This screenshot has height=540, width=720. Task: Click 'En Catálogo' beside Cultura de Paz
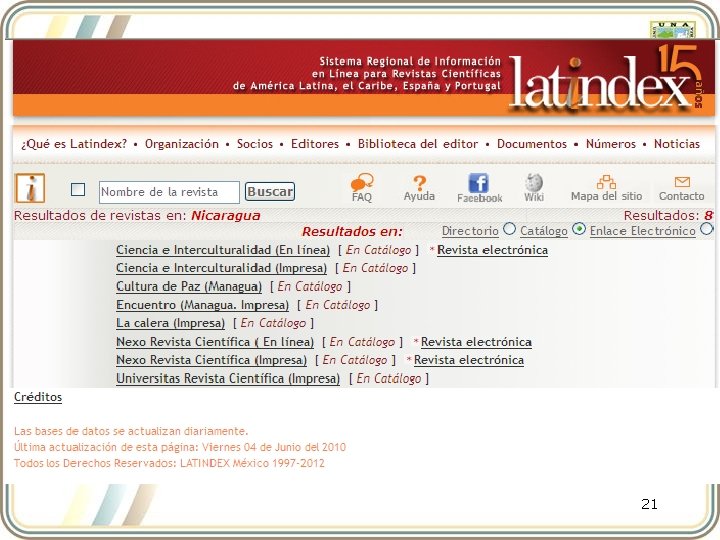(310, 287)
